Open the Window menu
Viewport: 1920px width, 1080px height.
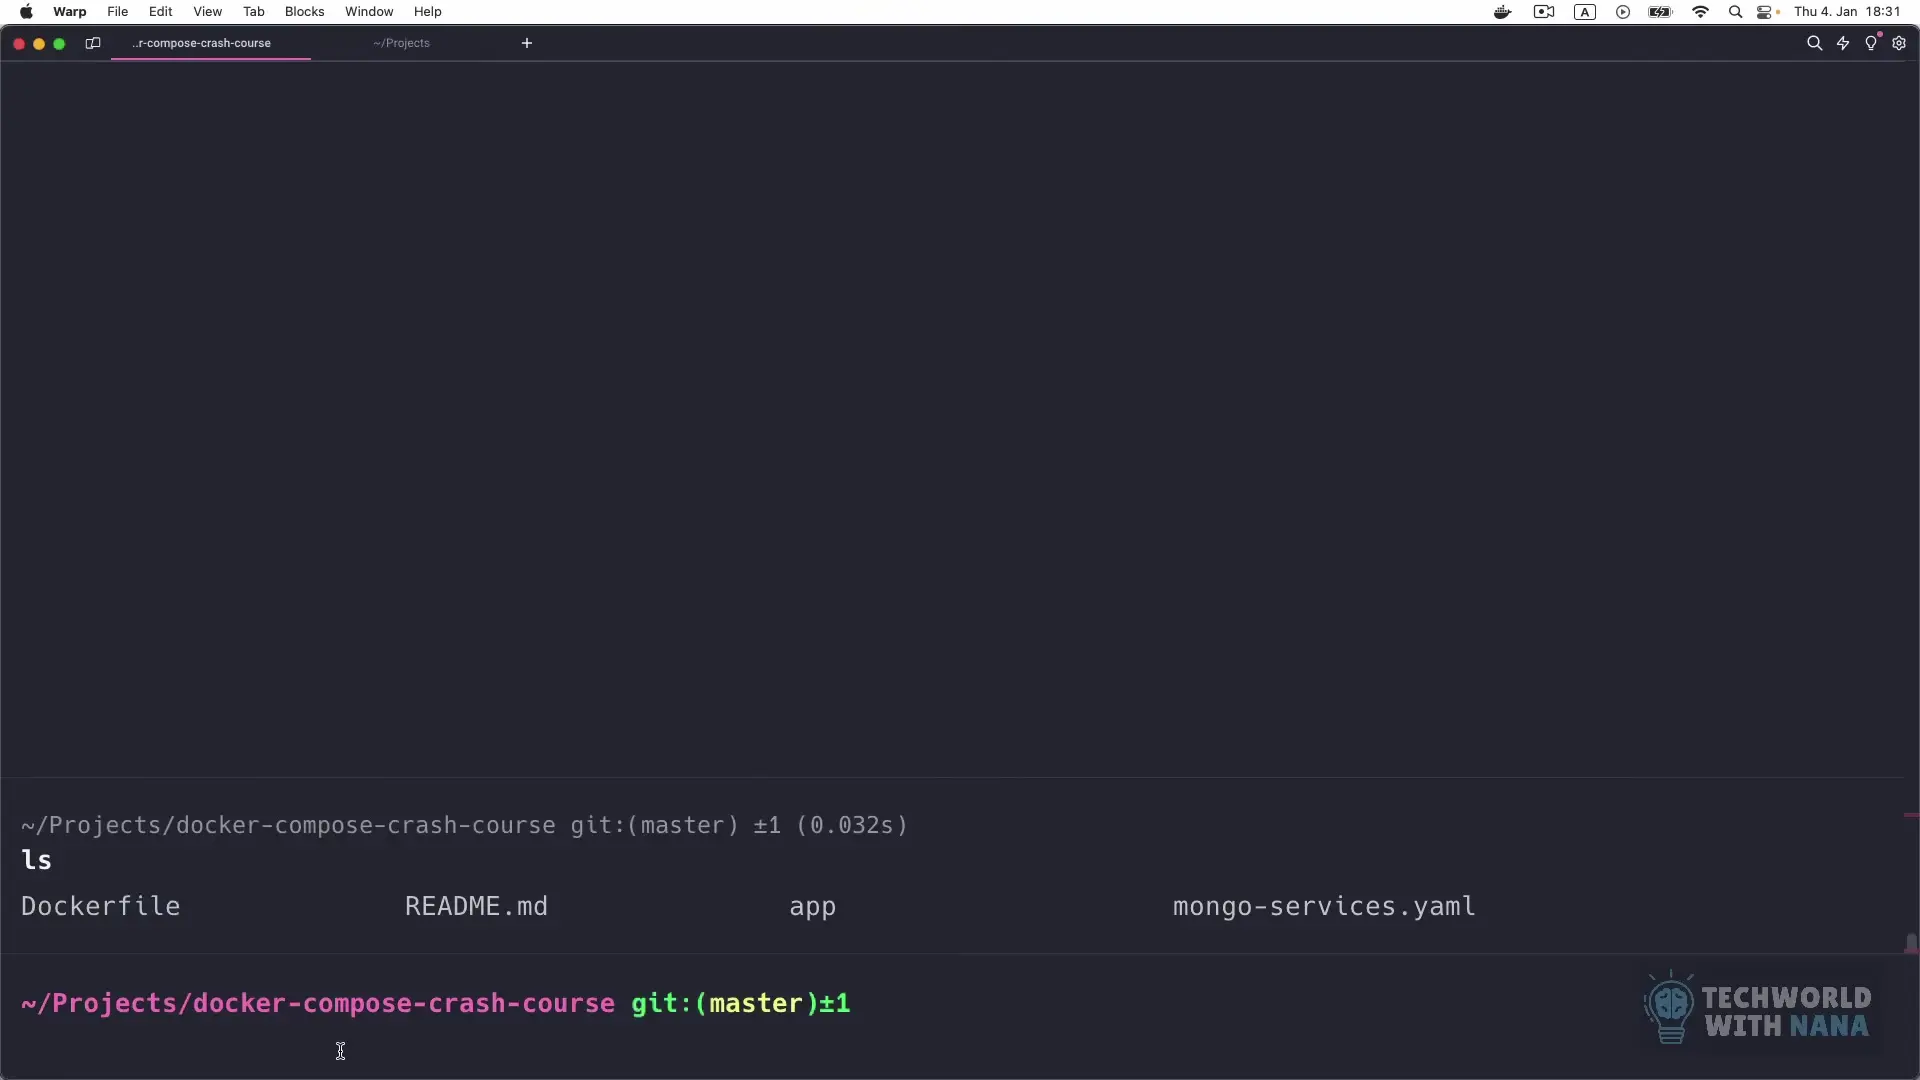click(369, 12)
